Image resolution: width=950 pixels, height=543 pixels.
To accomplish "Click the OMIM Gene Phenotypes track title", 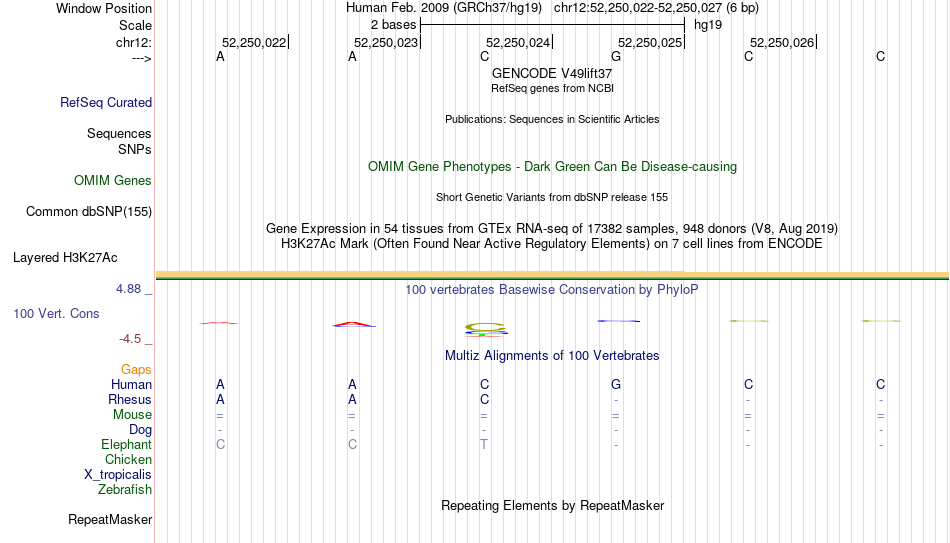I will pos(552,167).
